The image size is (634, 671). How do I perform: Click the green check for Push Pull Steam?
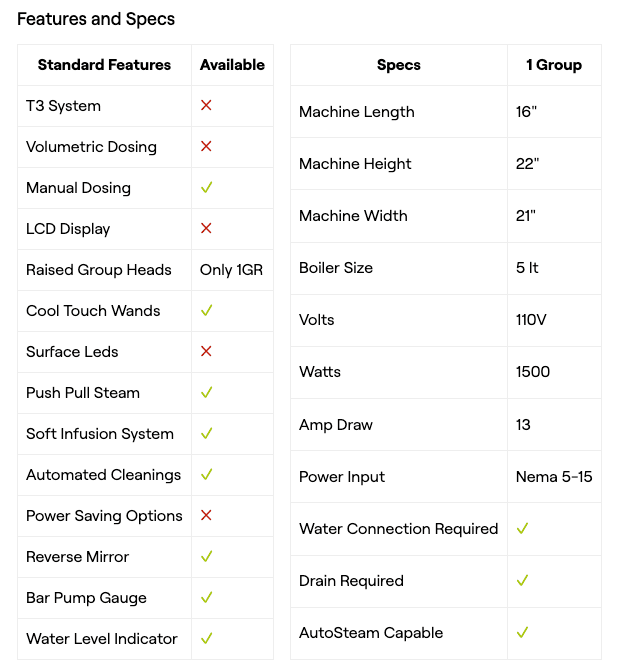[207, 392]
